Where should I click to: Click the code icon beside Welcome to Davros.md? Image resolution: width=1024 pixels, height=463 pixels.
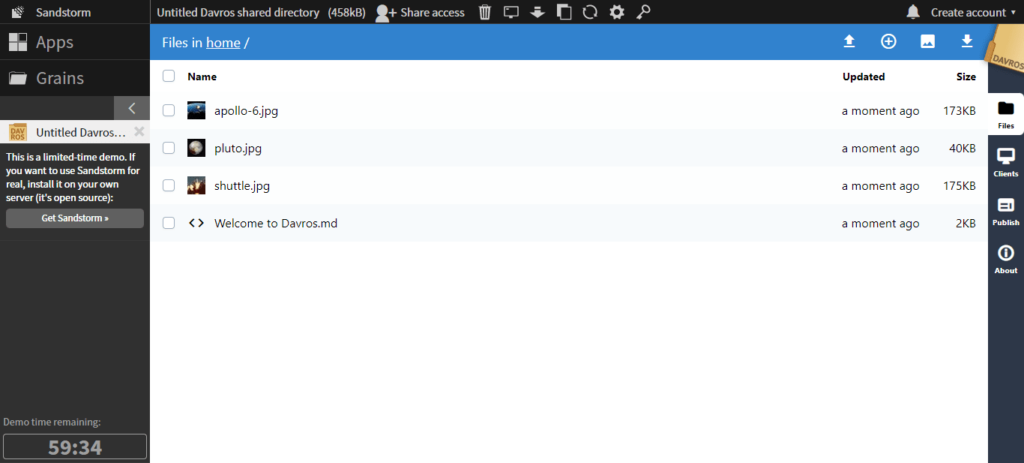pos(197,223)
